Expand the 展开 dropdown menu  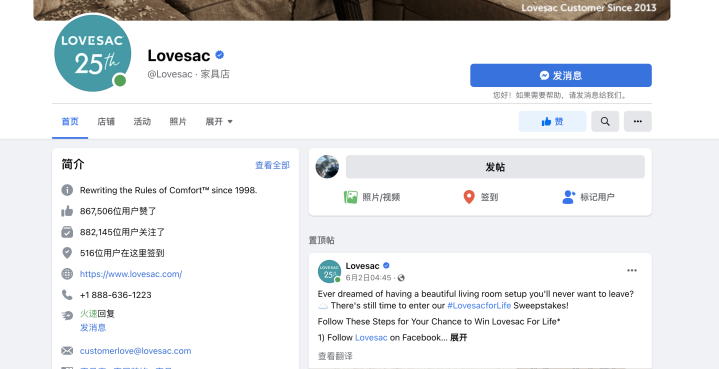219,121
